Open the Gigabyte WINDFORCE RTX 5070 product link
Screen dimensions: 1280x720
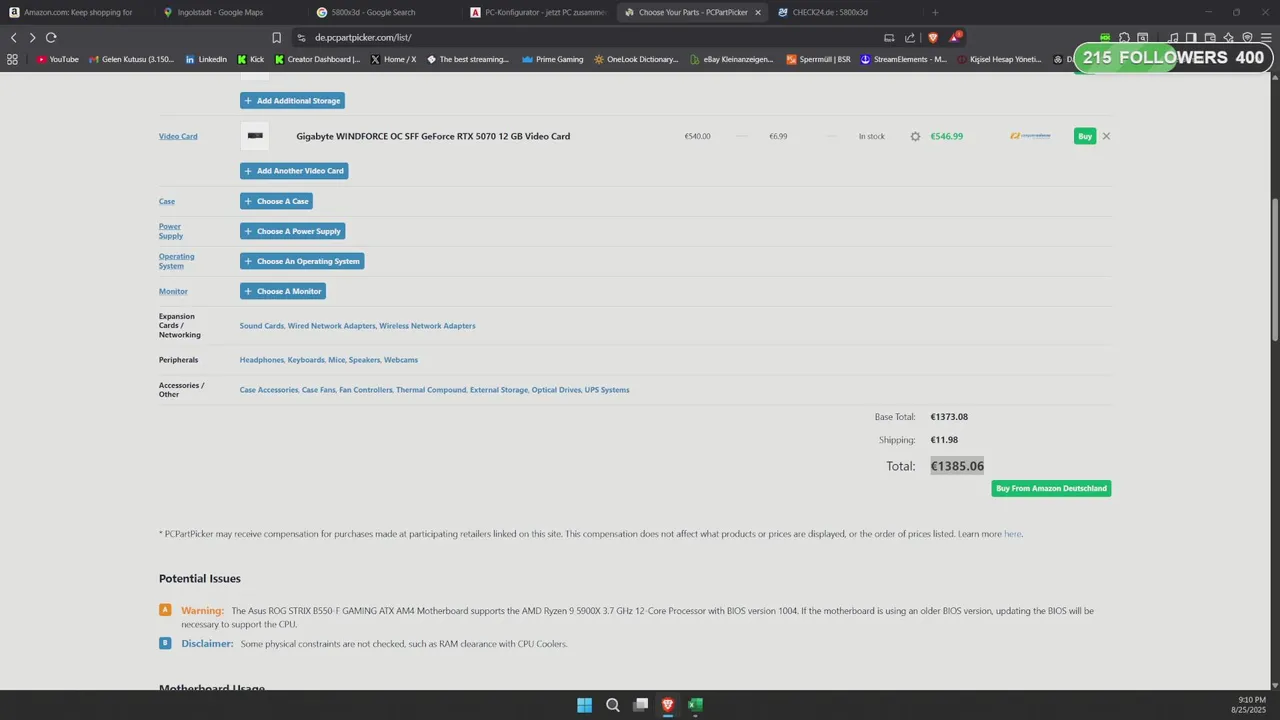(433, 136)
